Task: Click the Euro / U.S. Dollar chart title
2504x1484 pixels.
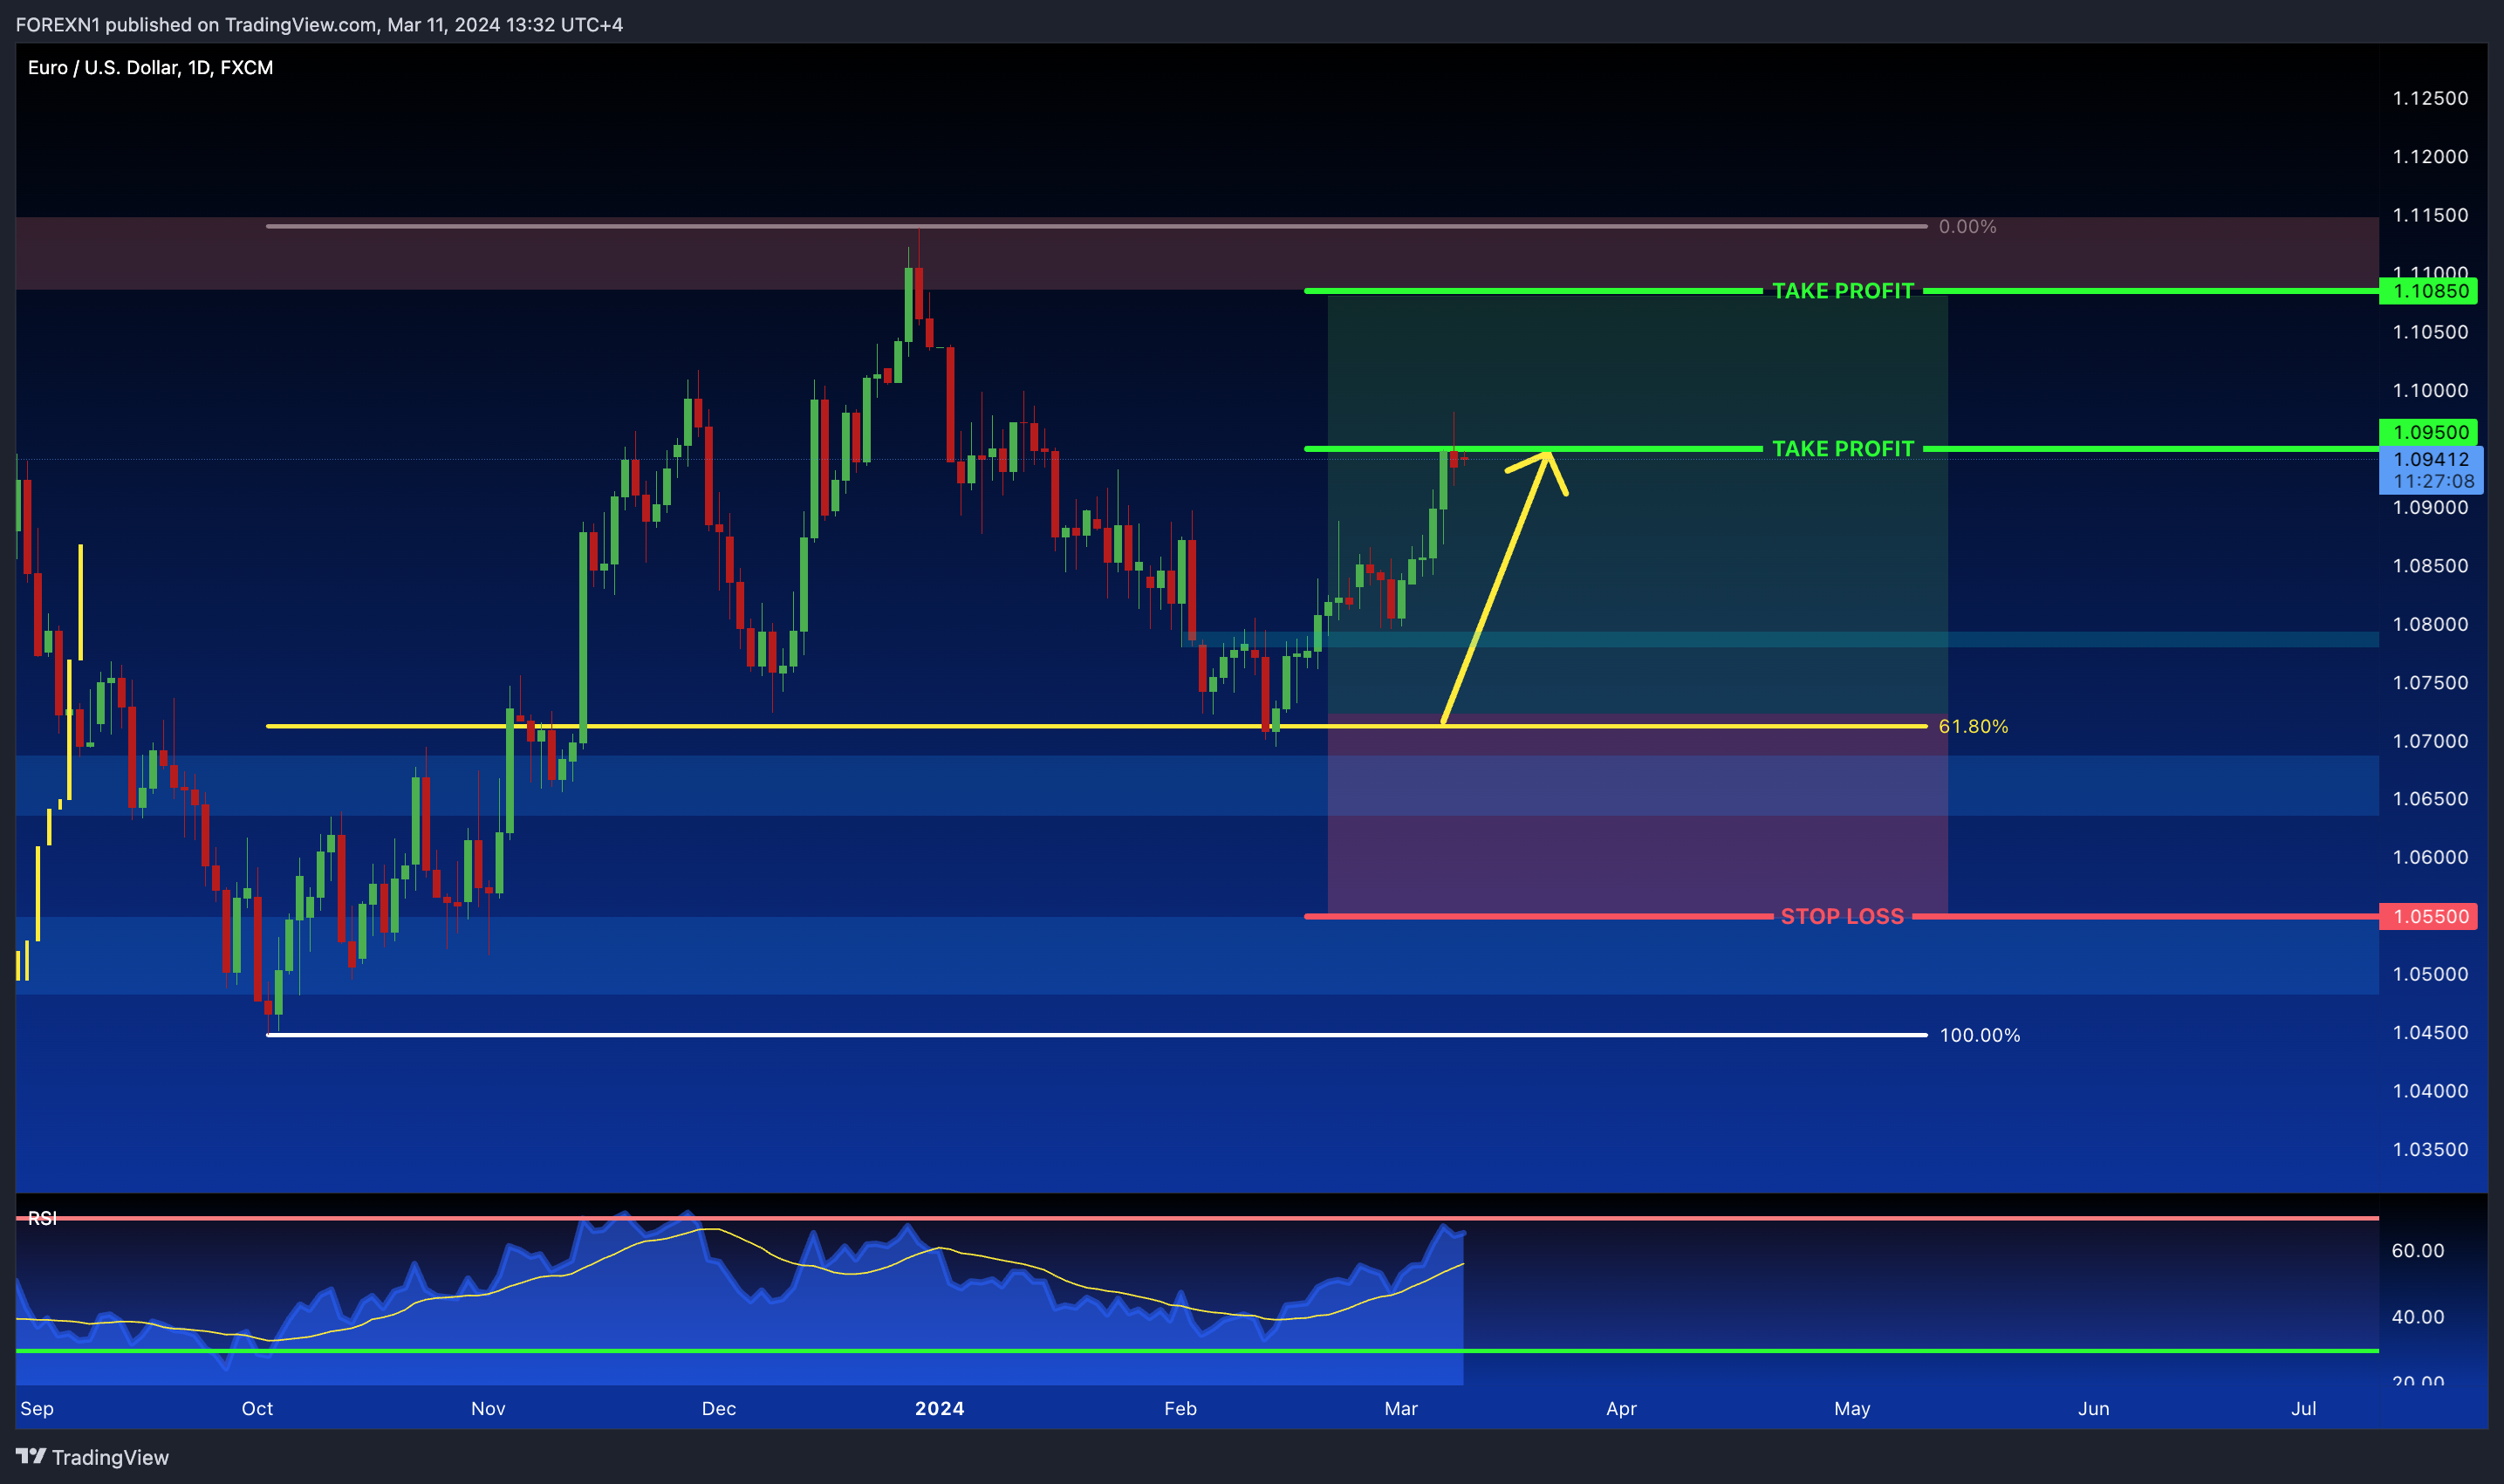Action: (x=150, y=68)
